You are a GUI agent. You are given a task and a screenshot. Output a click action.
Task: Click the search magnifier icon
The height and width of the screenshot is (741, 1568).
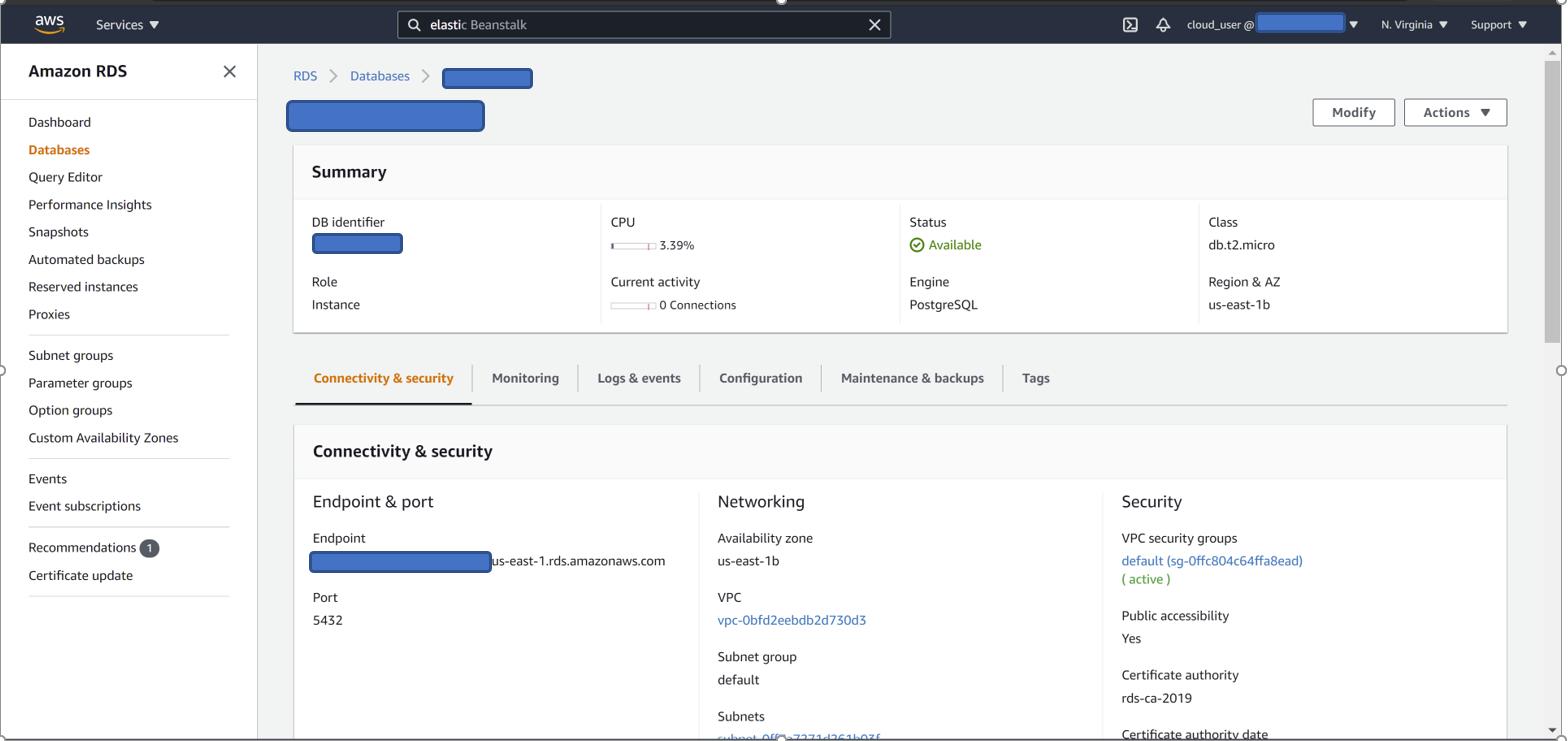point(414,25)
